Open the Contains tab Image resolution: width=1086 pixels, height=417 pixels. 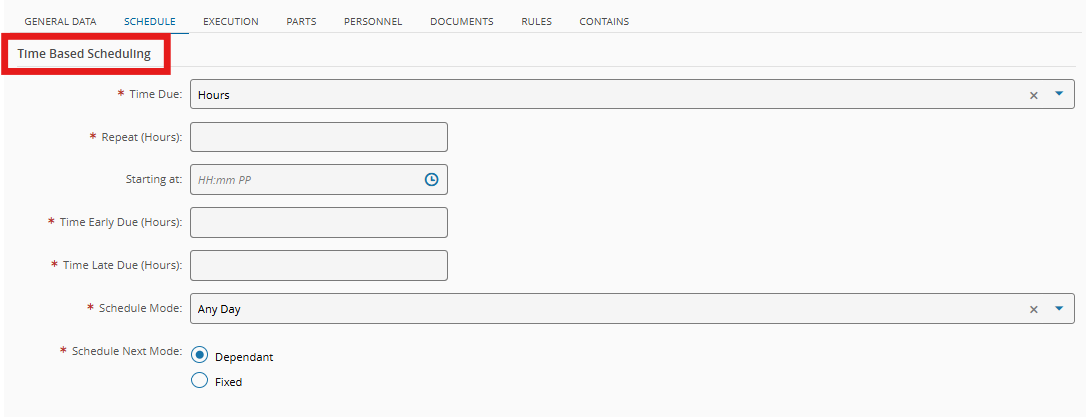(x=604, y=21)
